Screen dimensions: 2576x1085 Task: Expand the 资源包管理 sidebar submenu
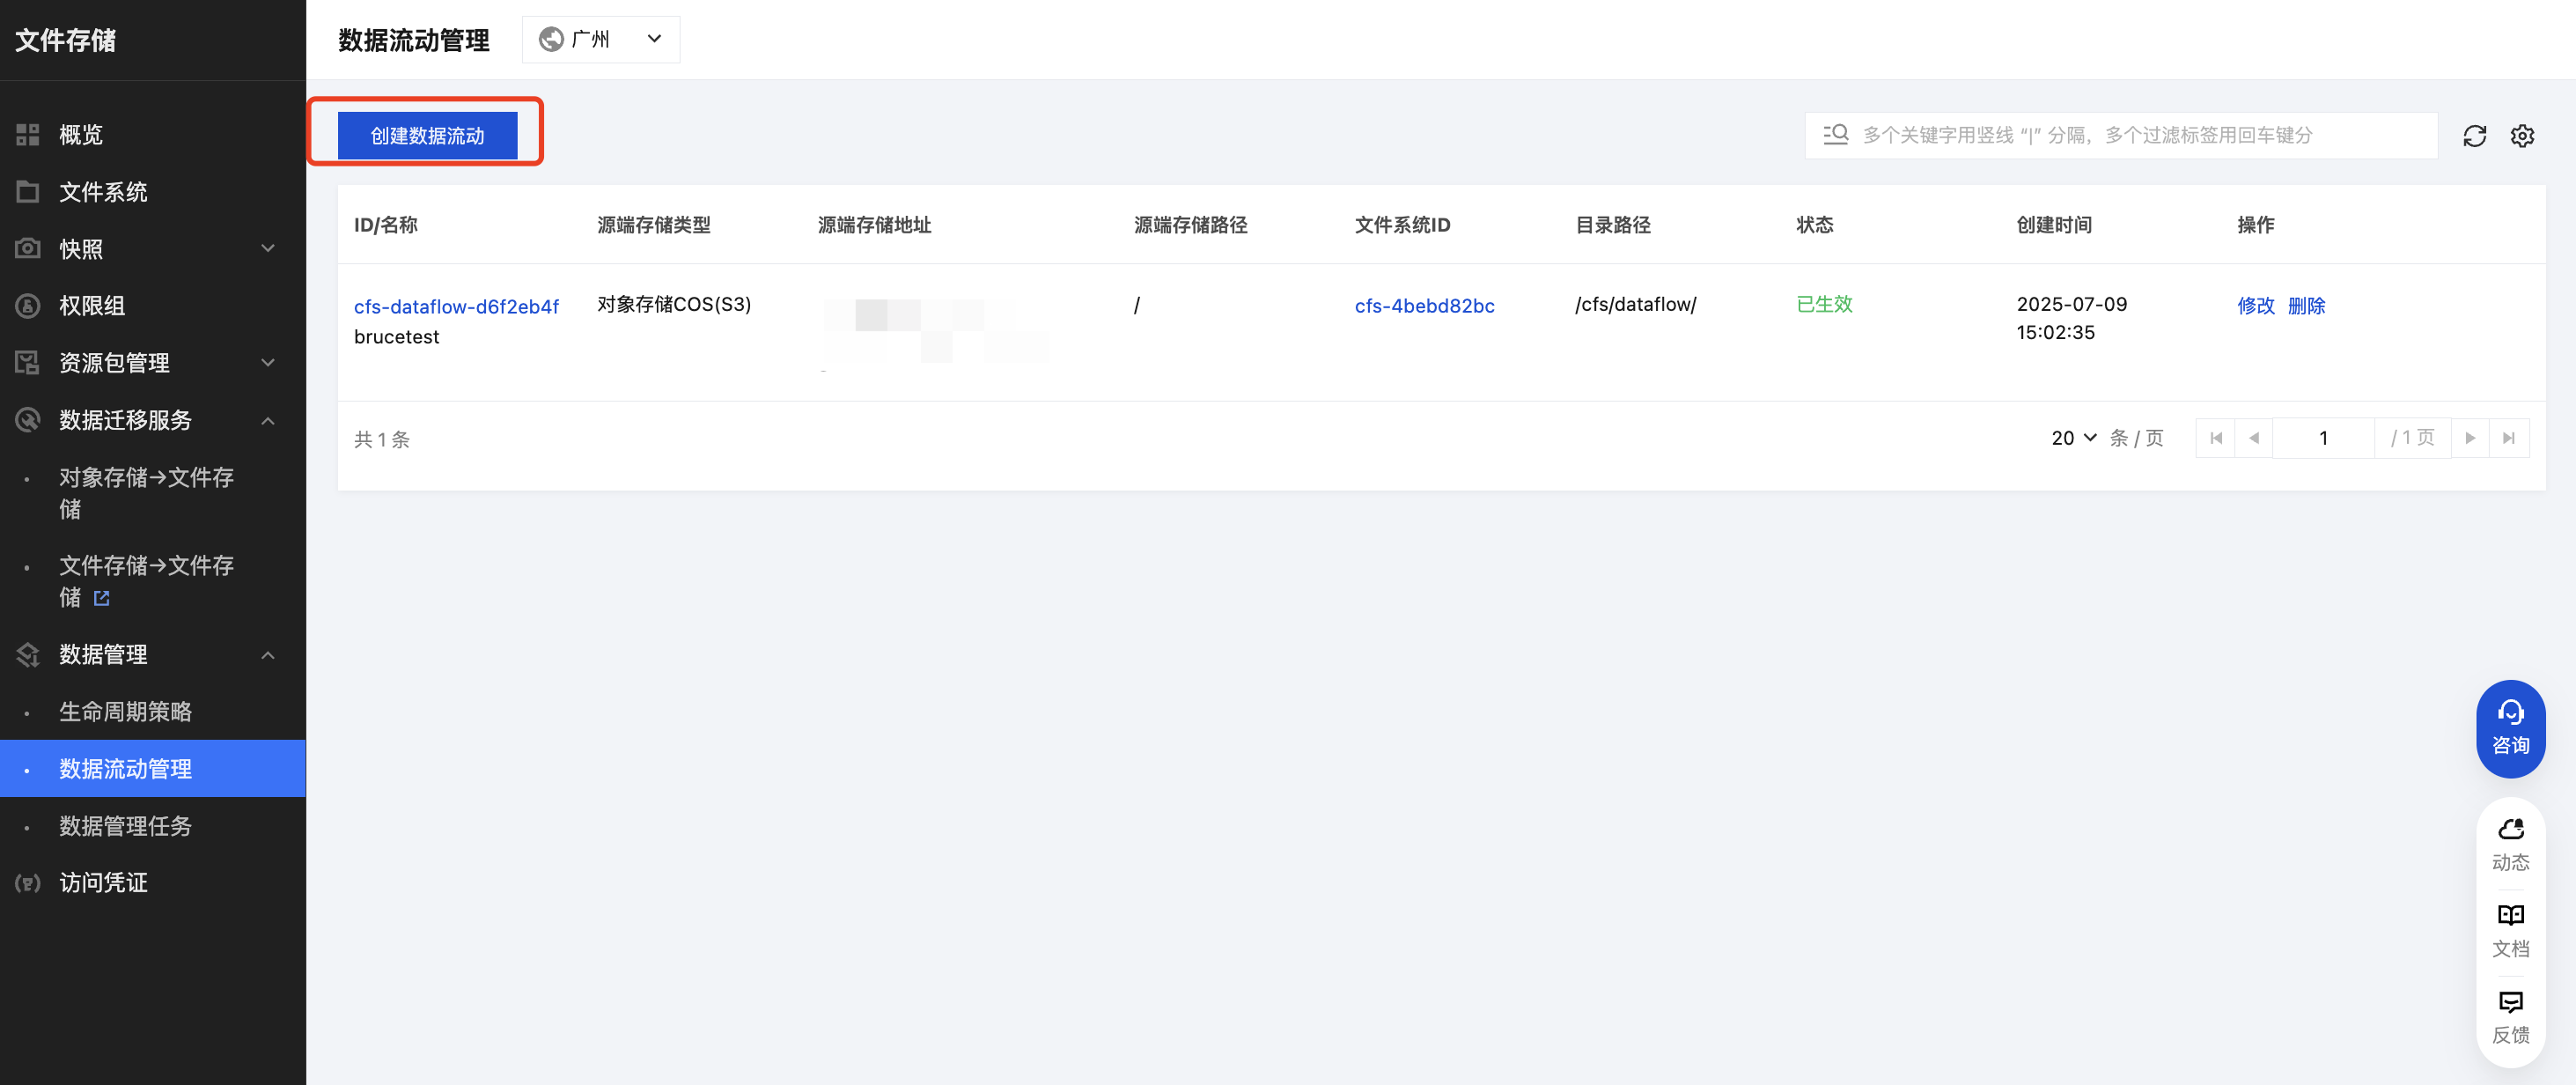point(267,362)
